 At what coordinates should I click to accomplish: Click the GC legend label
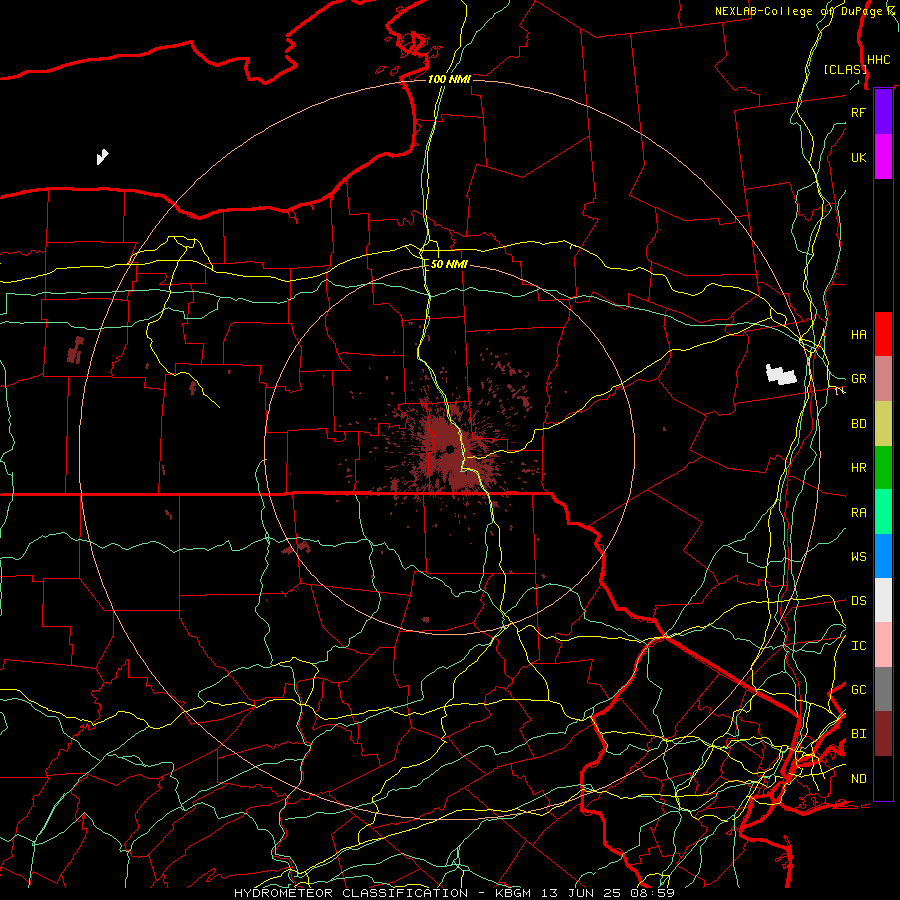[858, 689]
